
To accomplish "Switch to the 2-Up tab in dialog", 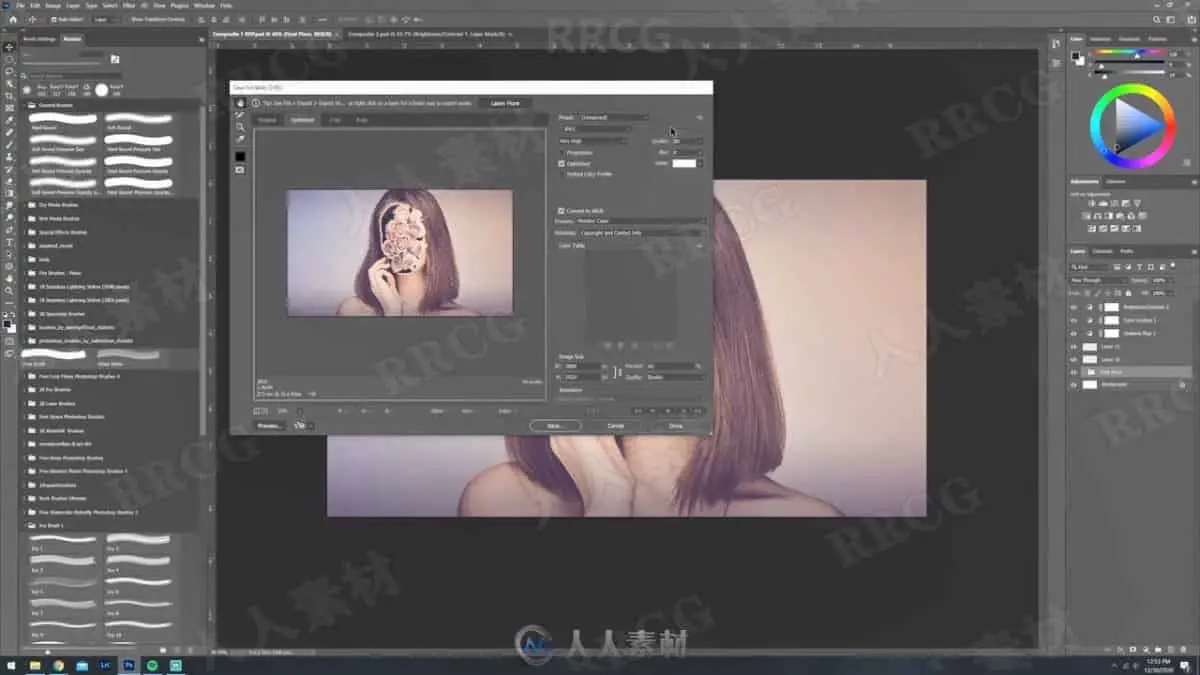I will coord(335,121).
